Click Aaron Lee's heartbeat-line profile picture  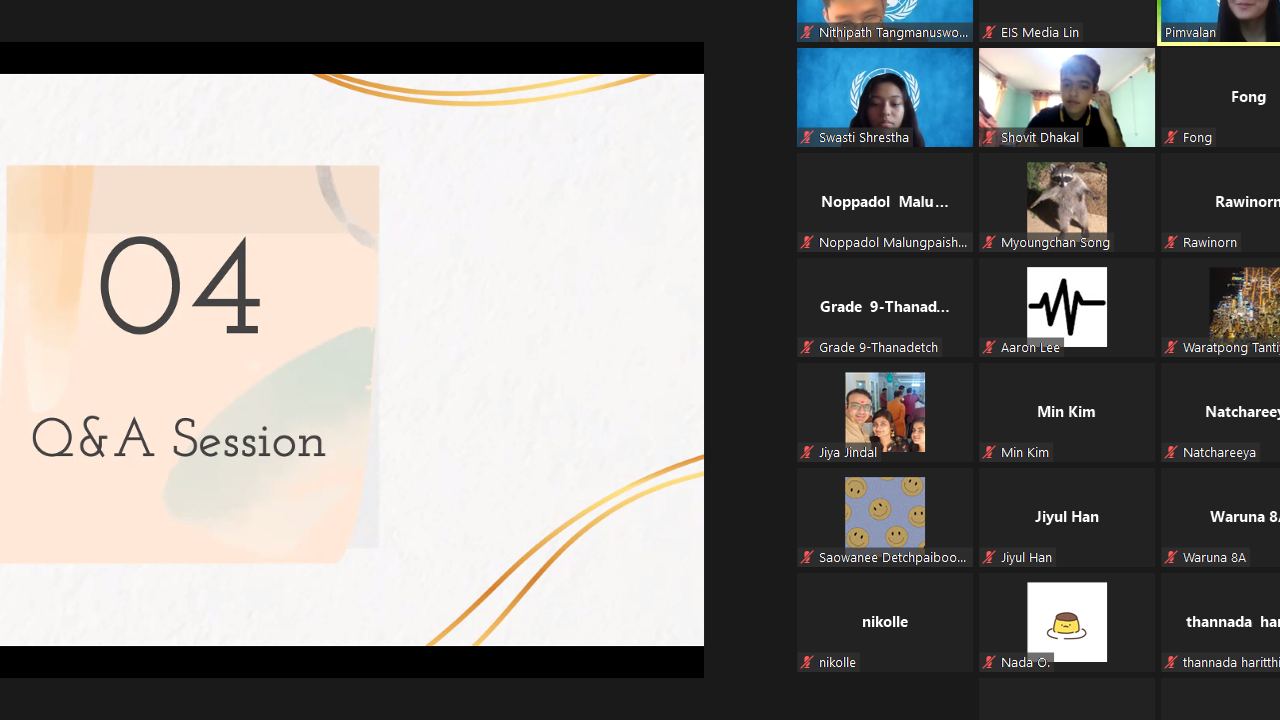pos(1067,307)
